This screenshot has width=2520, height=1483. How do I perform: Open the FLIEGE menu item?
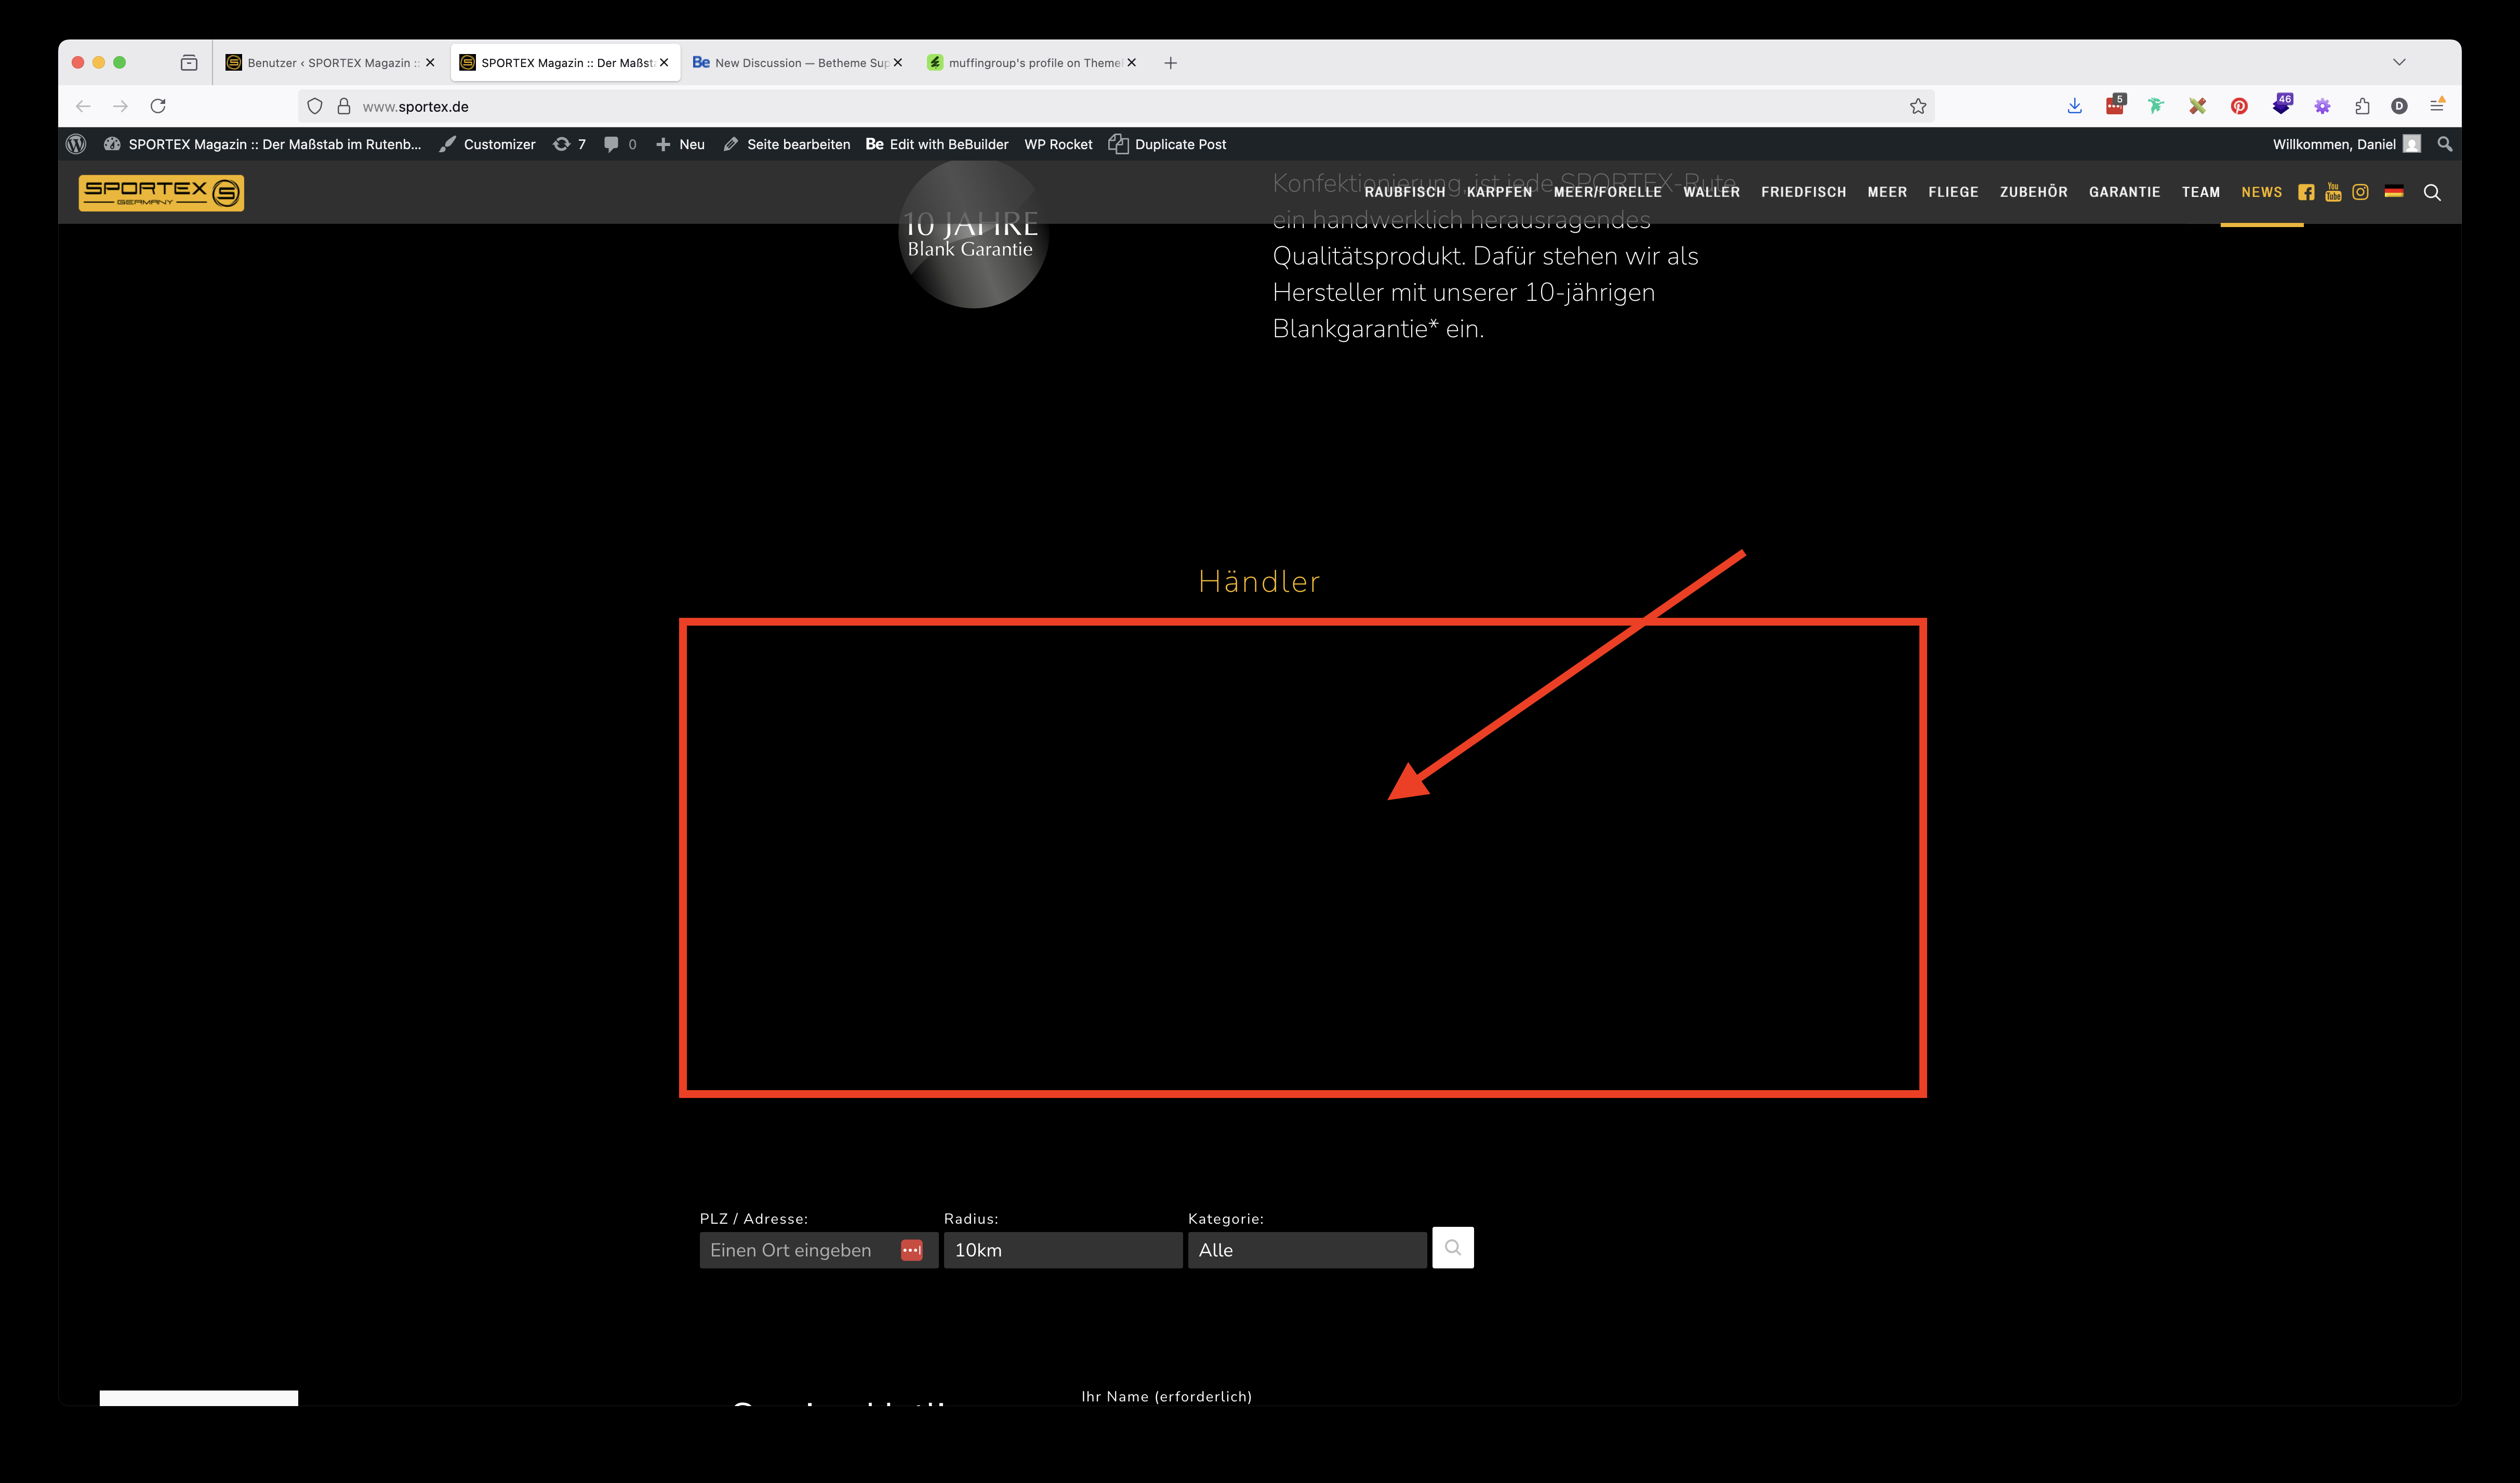click(1953, 192)
